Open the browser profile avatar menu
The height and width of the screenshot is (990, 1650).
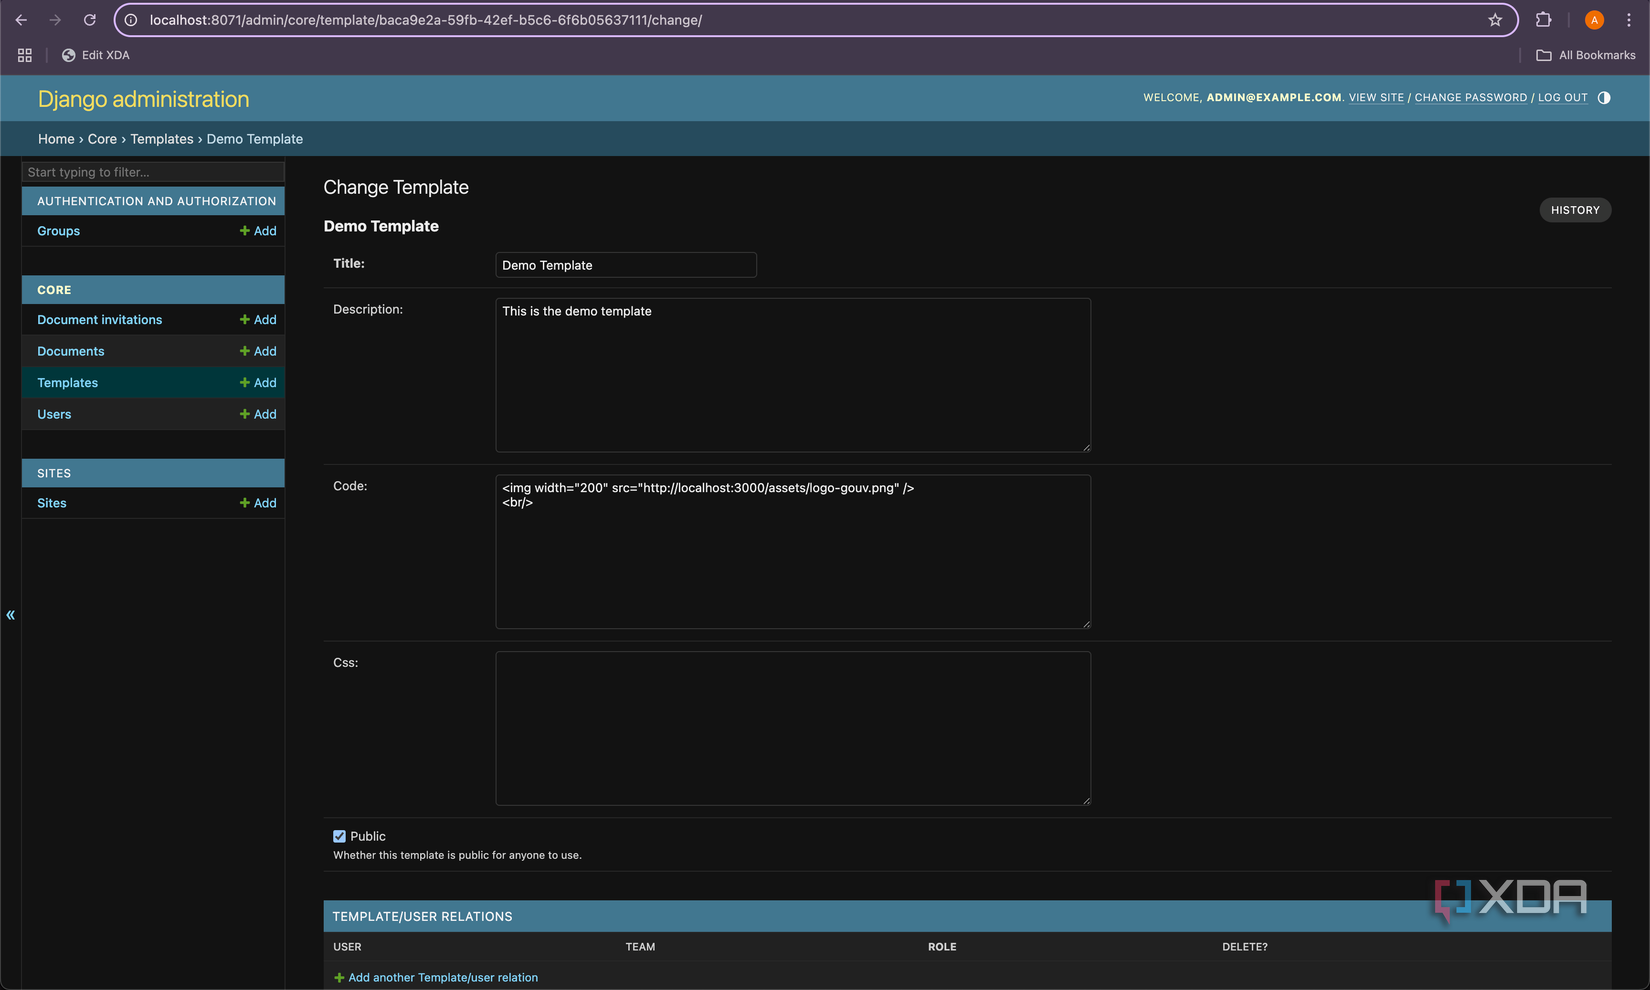pyautogui.click(x=1593, y=19)
